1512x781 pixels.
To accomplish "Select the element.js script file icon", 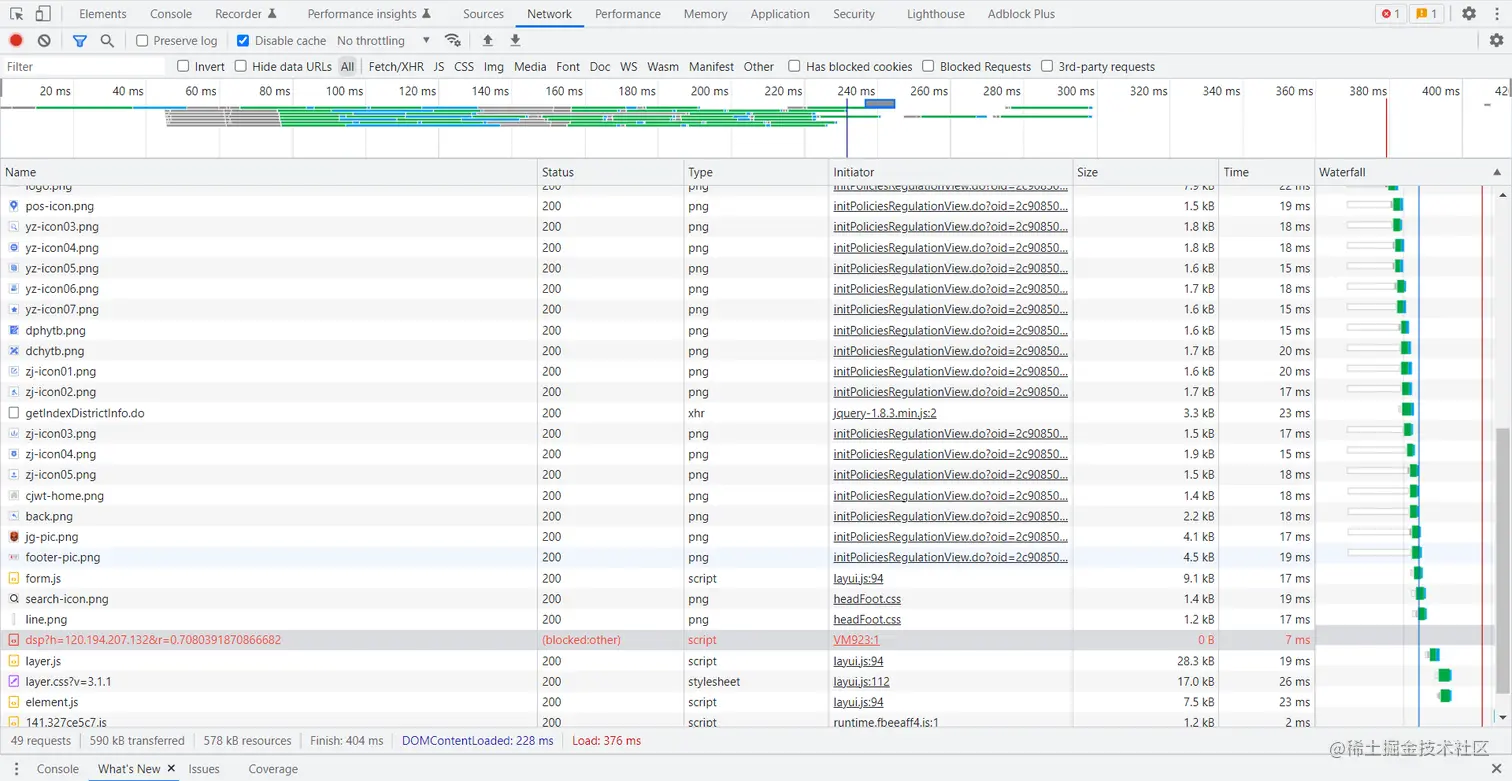I will [14, 702].
